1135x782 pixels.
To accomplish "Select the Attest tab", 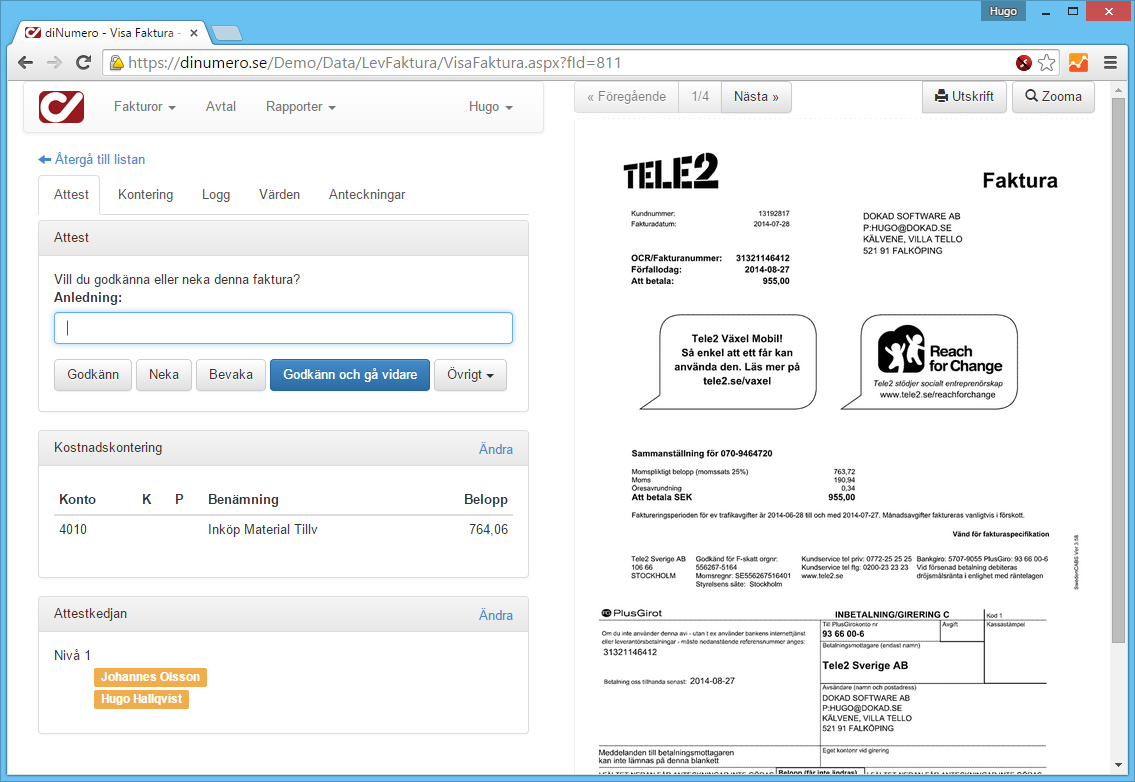I will 71,194.
